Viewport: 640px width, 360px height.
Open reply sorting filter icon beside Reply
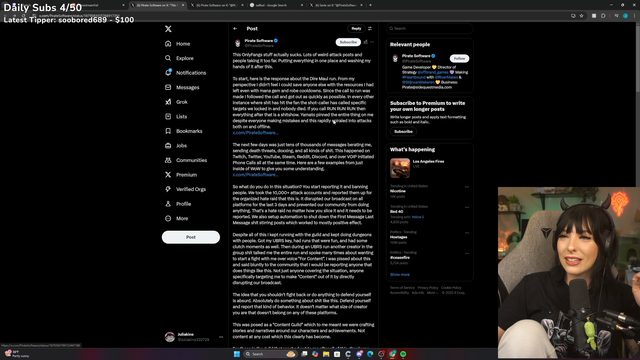click(x=370, y=29)
